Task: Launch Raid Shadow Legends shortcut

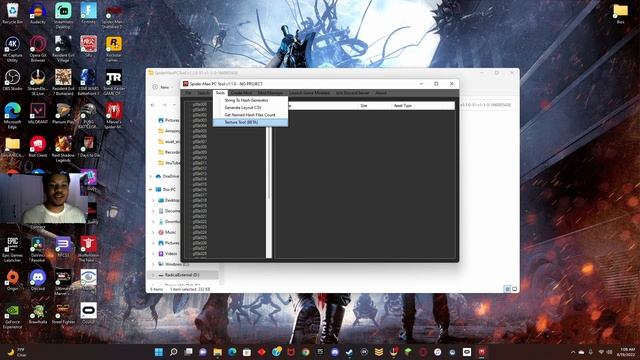Action: pyautogui.click(x=63, y=149)
